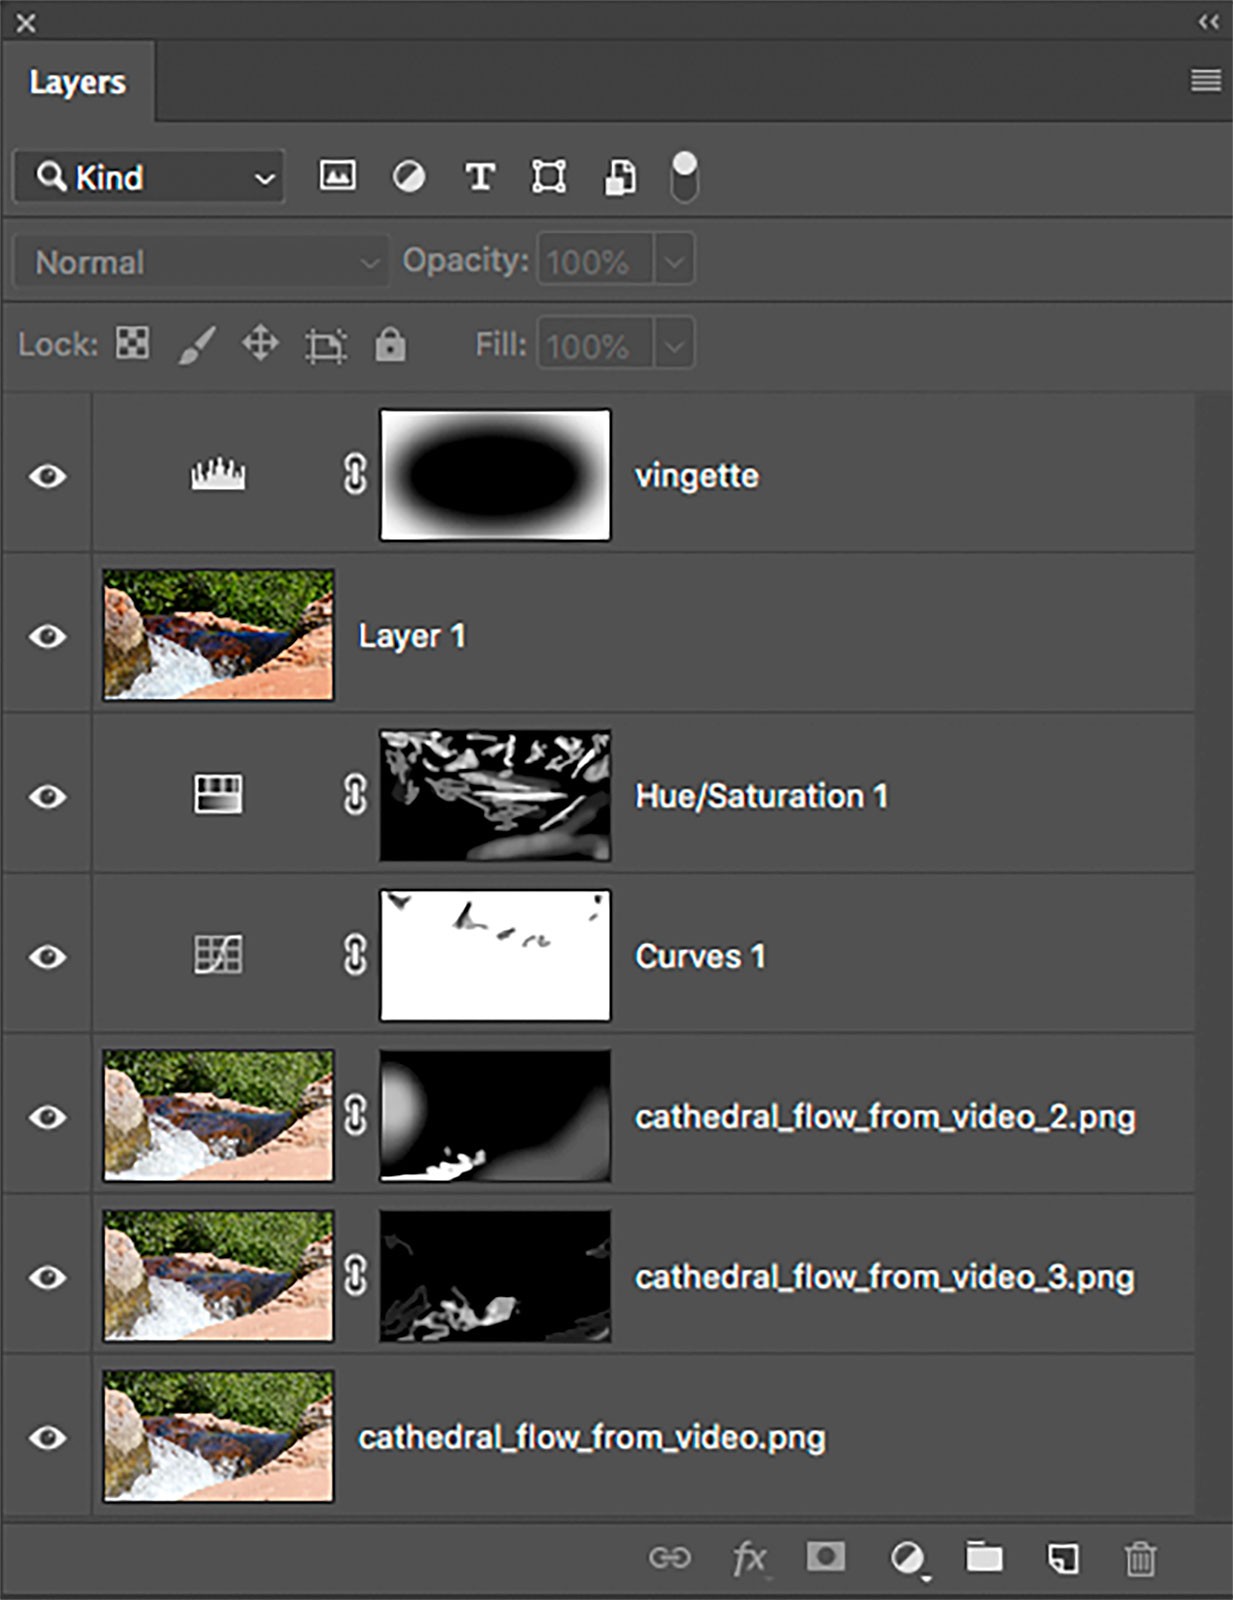Open the Layers panel menu
The image size is (1233, 1600).
1205,80
